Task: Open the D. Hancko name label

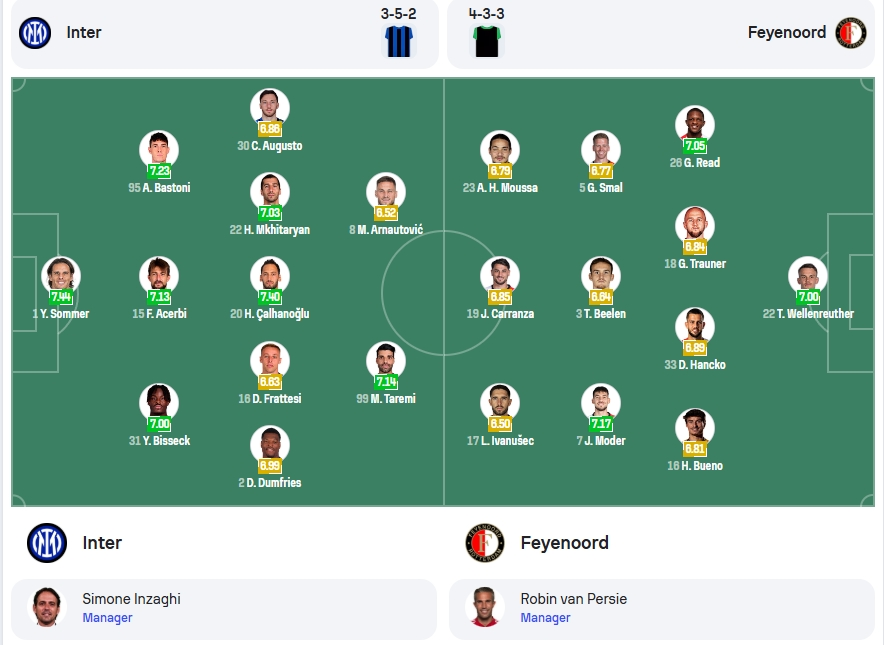Action: (695, 365)
